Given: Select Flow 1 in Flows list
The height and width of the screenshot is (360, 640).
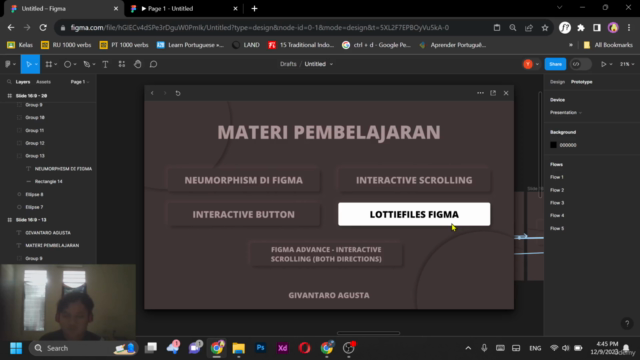Looking at the screenshot, I should click(557, 177).
